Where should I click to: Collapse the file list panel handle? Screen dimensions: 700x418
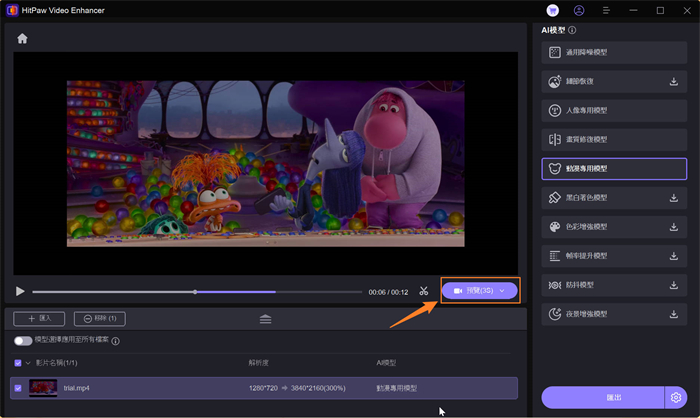click(265, 318)
